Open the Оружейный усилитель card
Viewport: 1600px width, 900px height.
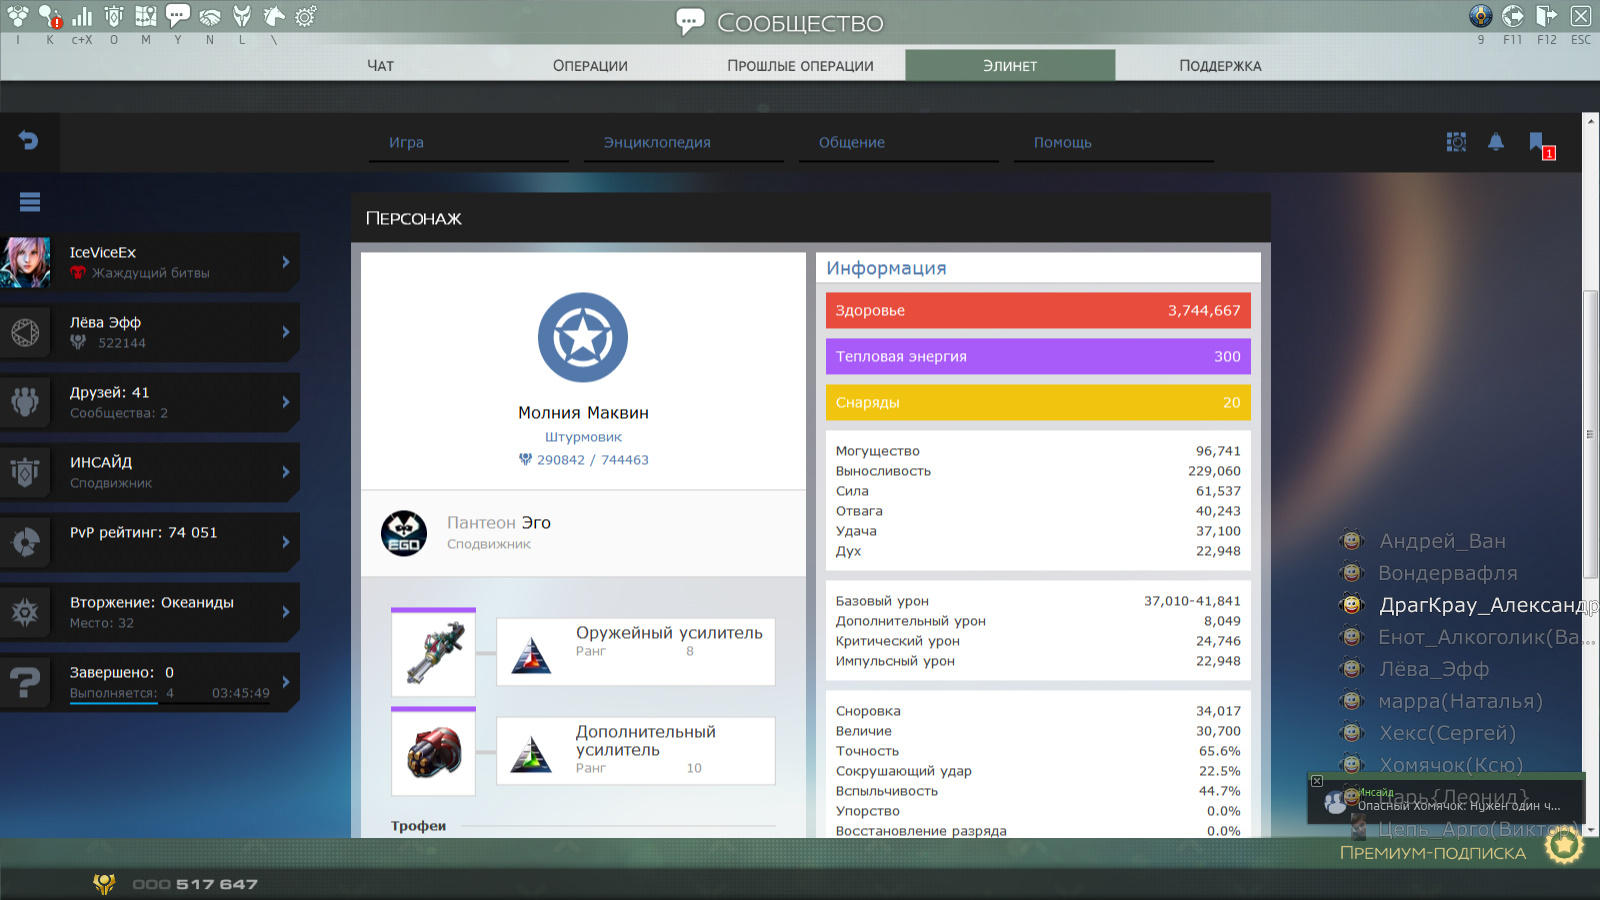636,652
